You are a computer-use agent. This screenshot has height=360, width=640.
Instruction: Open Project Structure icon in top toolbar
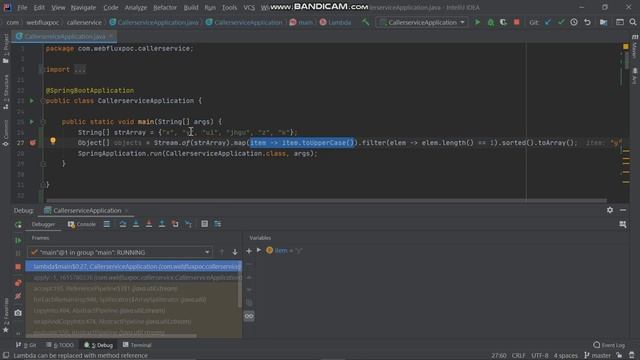(603, 22)
